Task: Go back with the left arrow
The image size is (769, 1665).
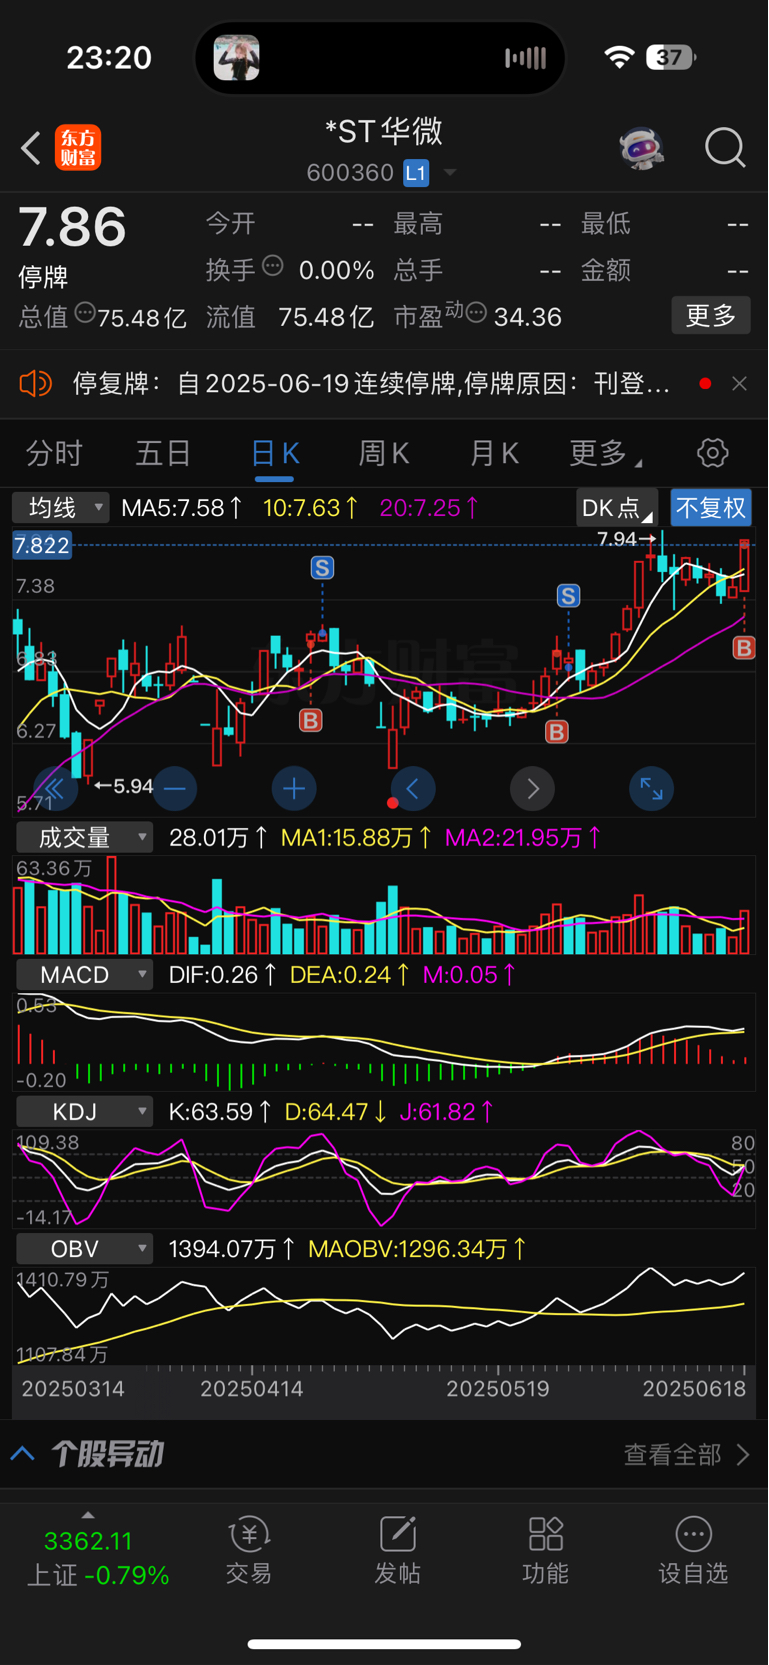Action: pos(31,148)
